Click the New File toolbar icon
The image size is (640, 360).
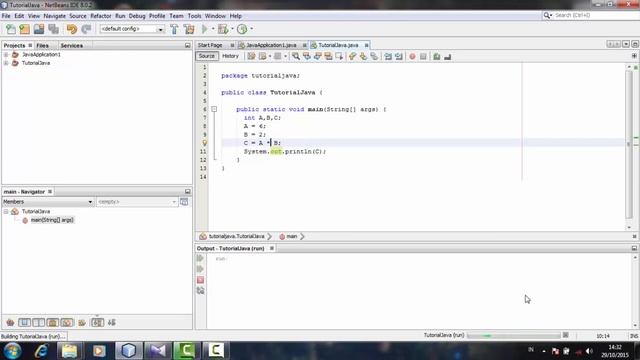(x=11, y=29)
